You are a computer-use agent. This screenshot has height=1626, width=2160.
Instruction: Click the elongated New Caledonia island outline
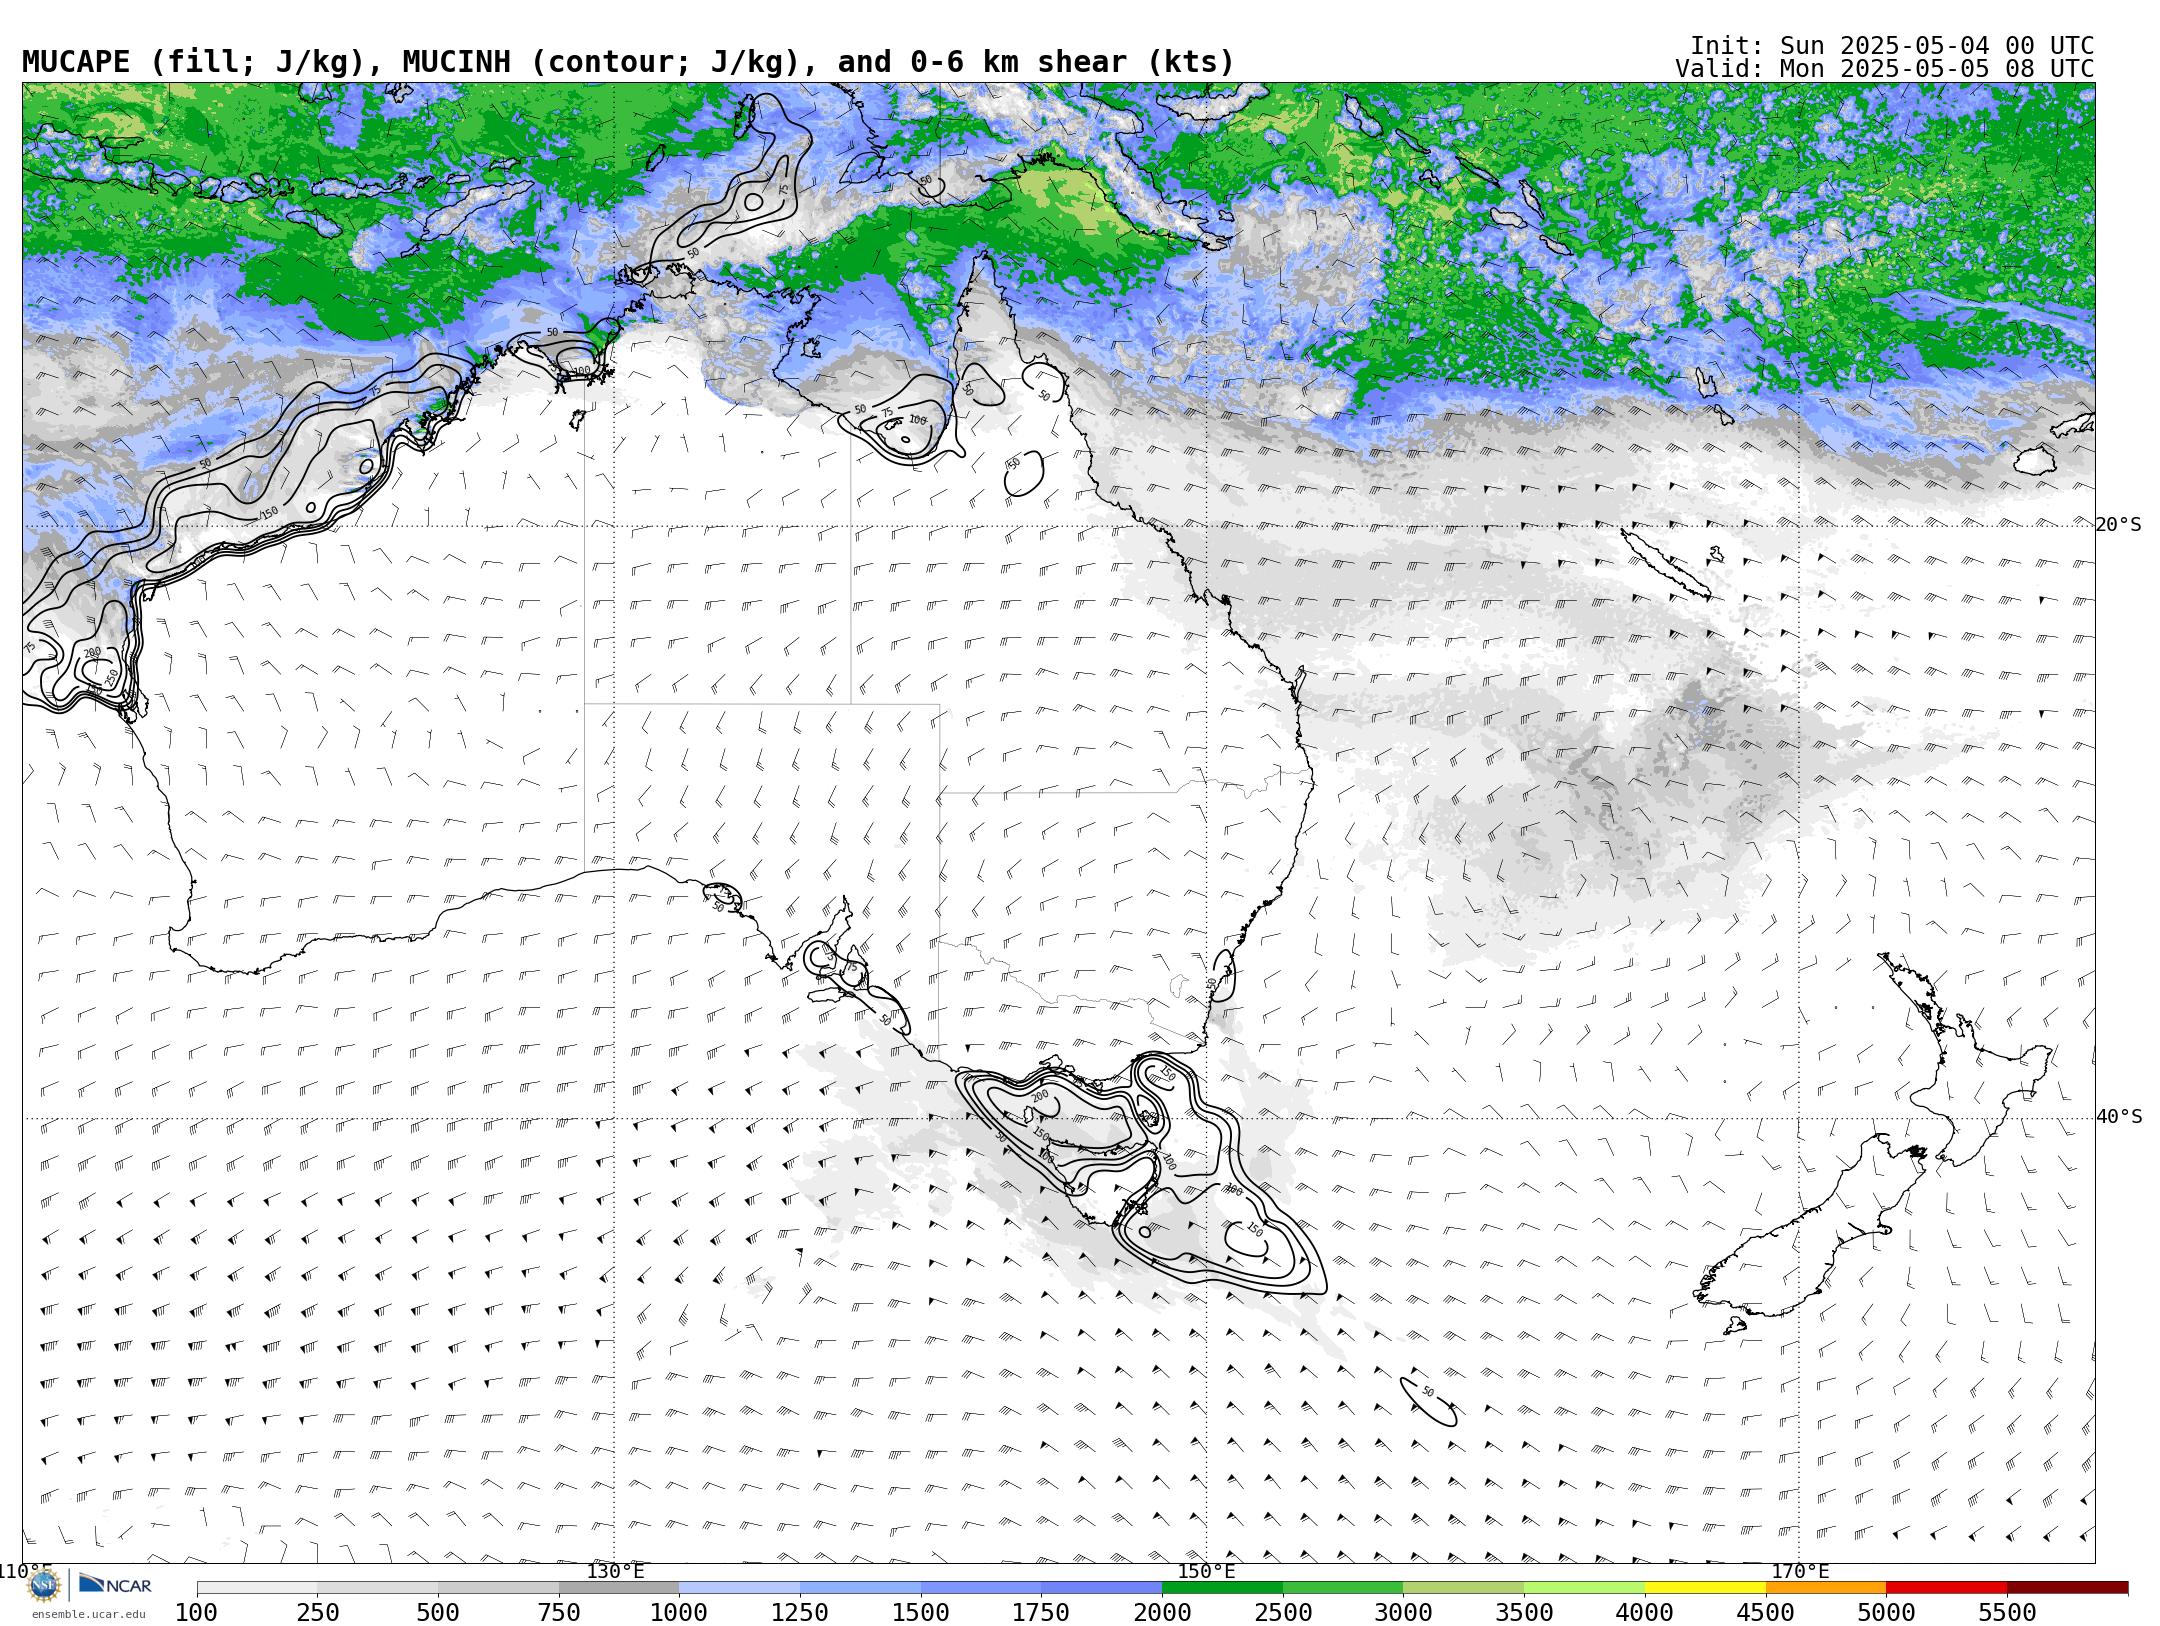1665,564
